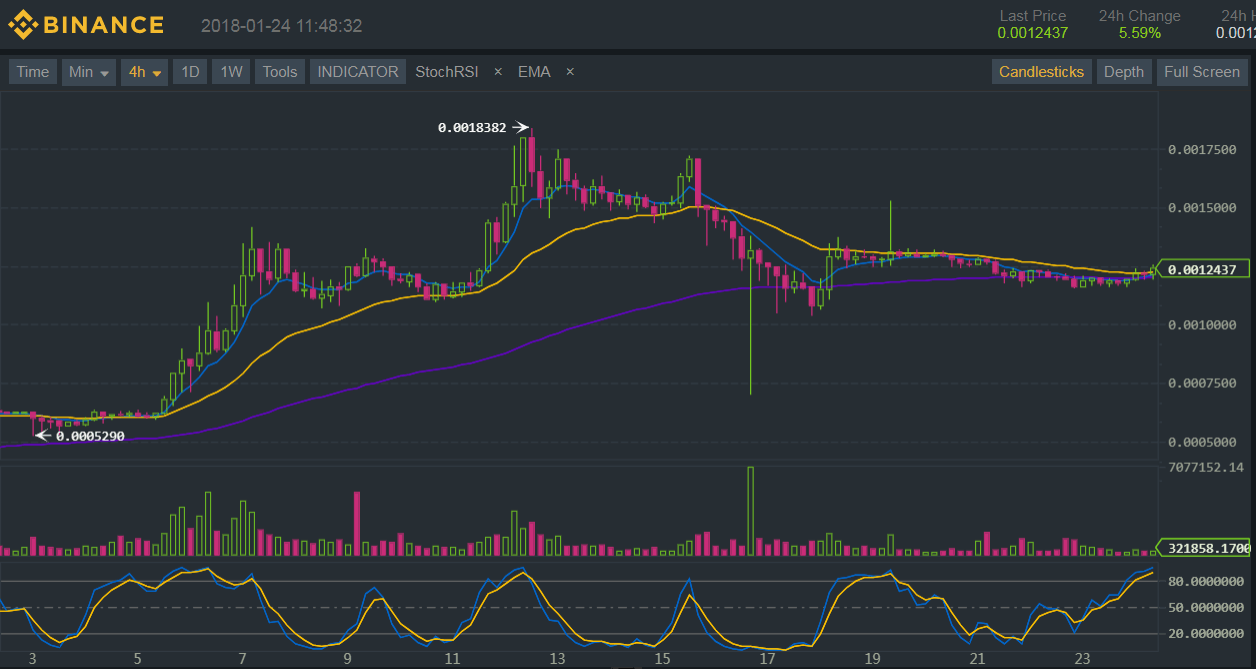Open the INDICATOR menu
1256x669 pixels.
[358, 72]
